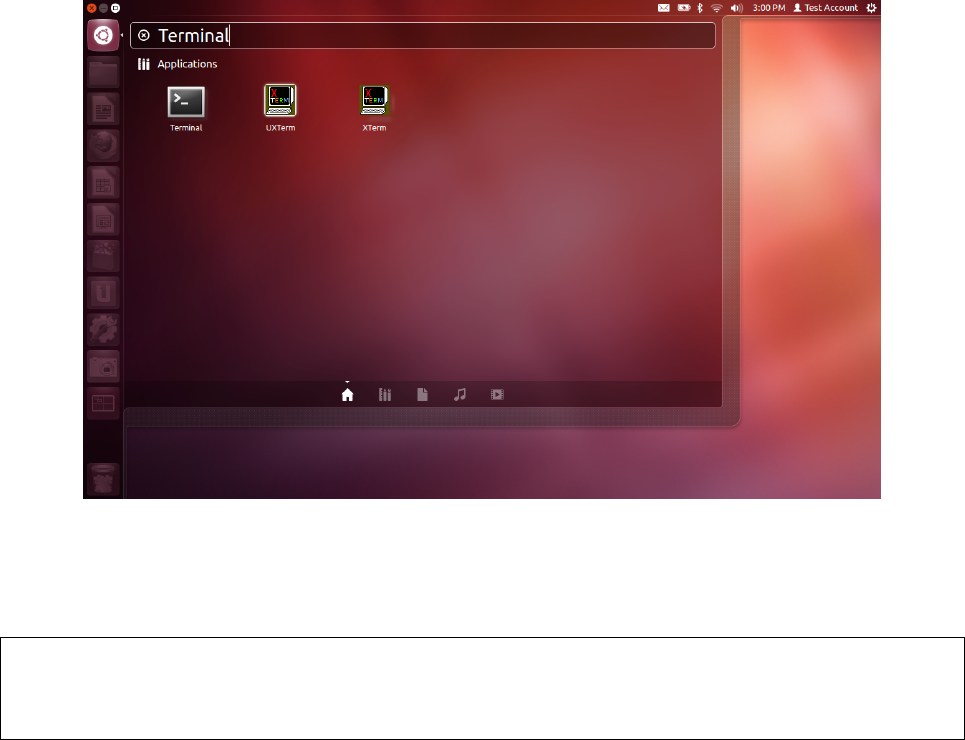965x740 pixels.
Task: Open Ubuntu One launcher icon
Action: tap(103, 293)
